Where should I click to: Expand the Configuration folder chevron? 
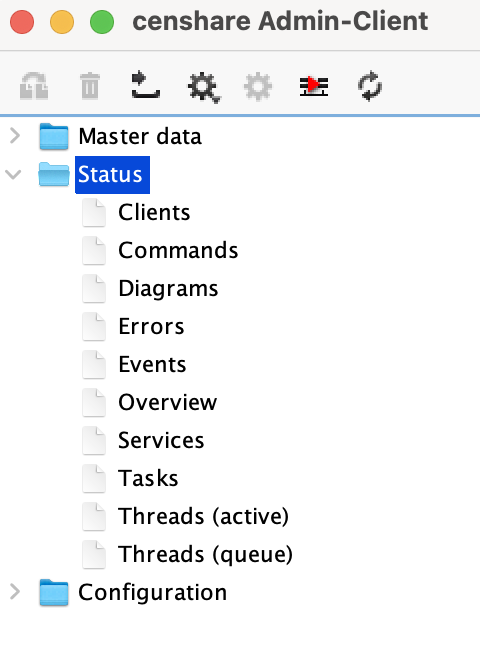[x=15, y=592]
